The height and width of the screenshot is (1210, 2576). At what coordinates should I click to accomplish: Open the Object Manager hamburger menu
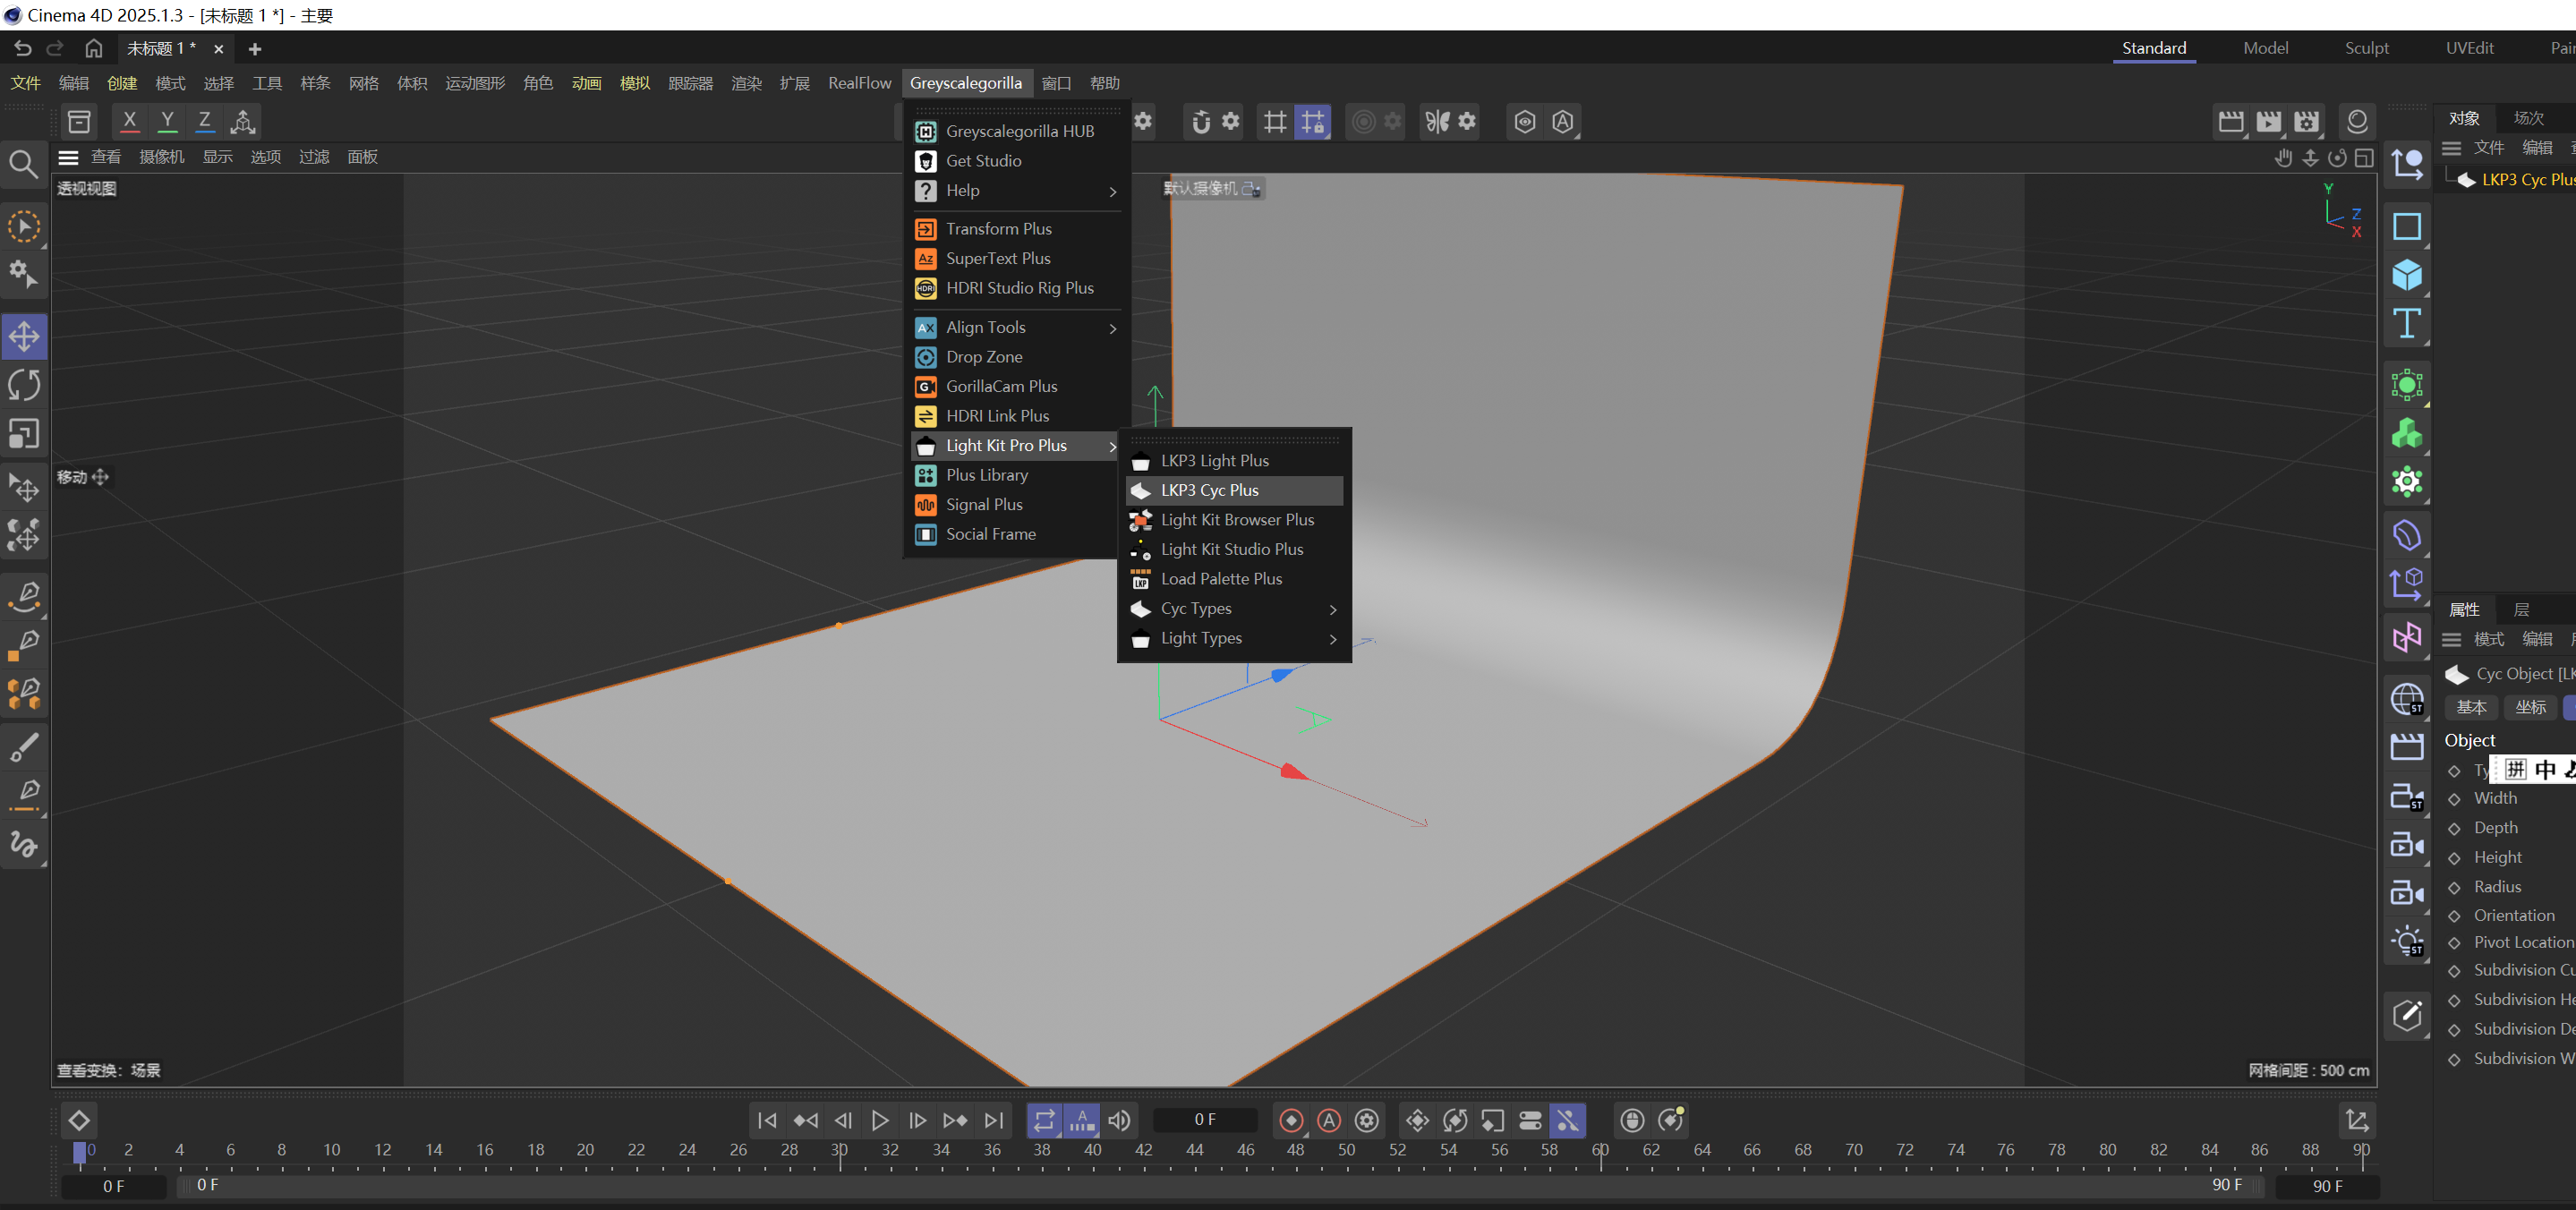(x=2451, y=148)
